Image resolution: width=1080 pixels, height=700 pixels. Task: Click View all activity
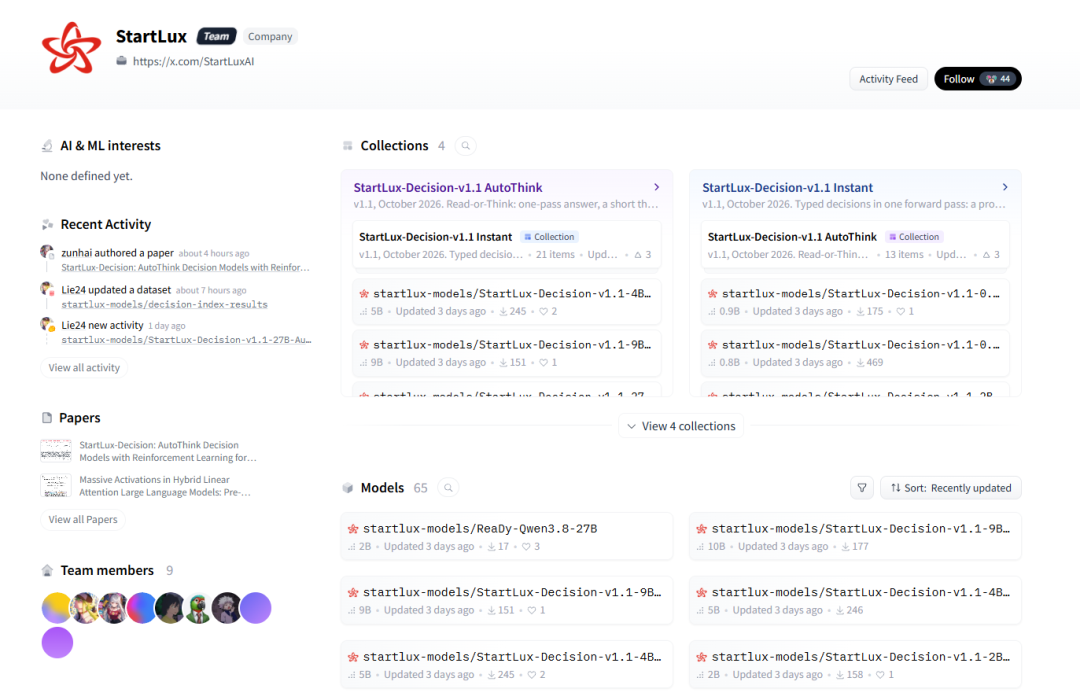tap(84, 368)
